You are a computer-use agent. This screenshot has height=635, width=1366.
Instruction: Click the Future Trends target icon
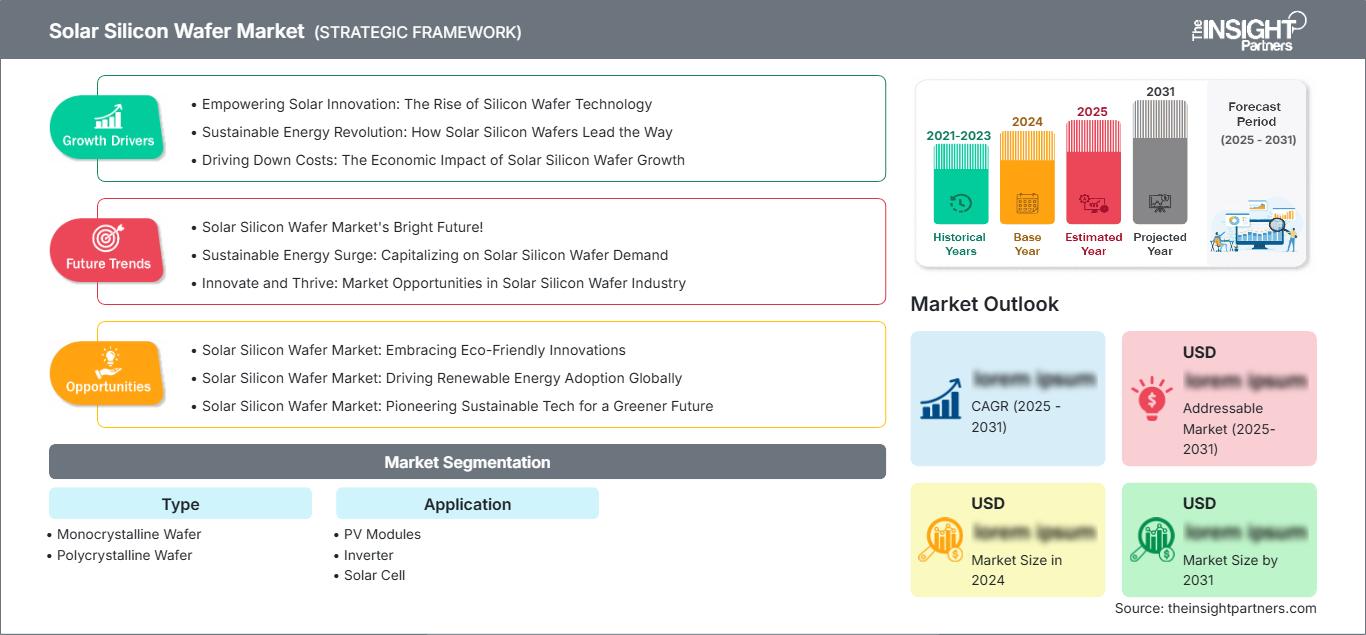click(108, 239)
